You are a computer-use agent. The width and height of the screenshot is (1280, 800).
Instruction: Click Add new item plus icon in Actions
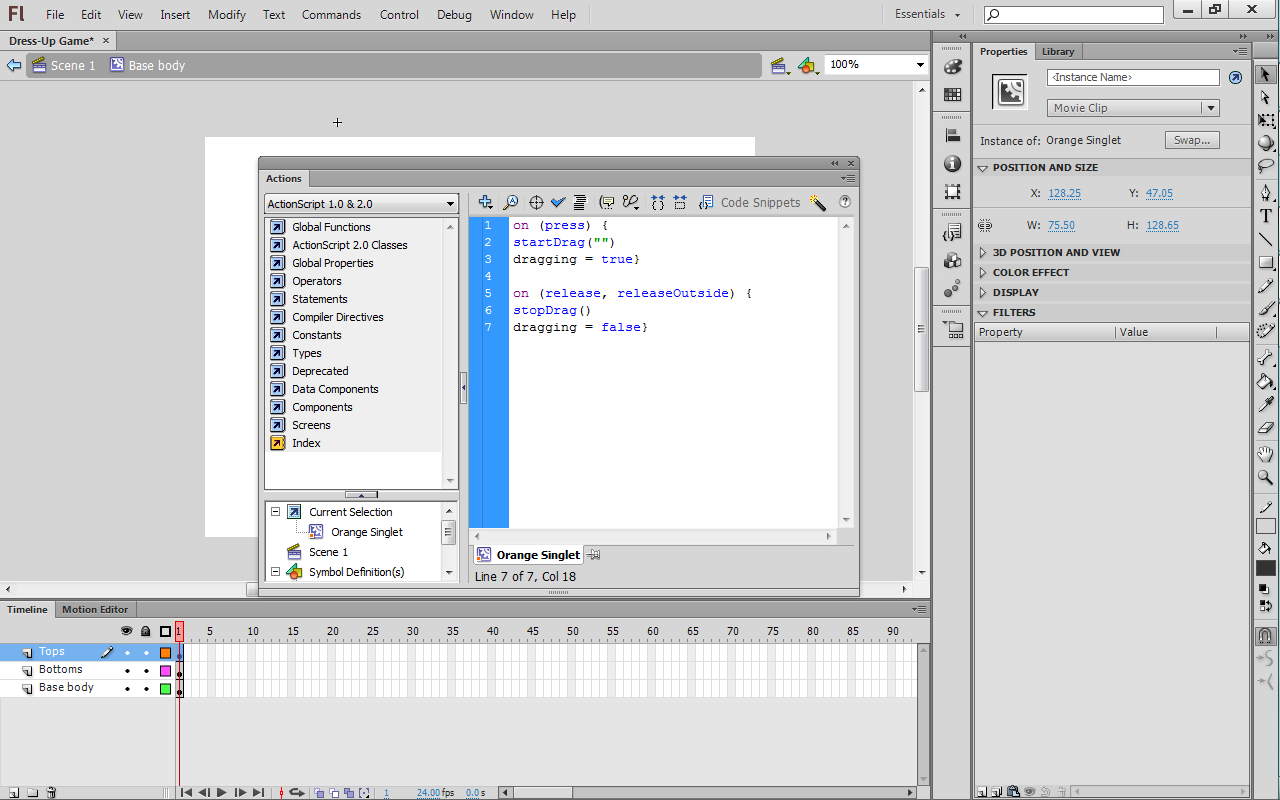(486, 203)
